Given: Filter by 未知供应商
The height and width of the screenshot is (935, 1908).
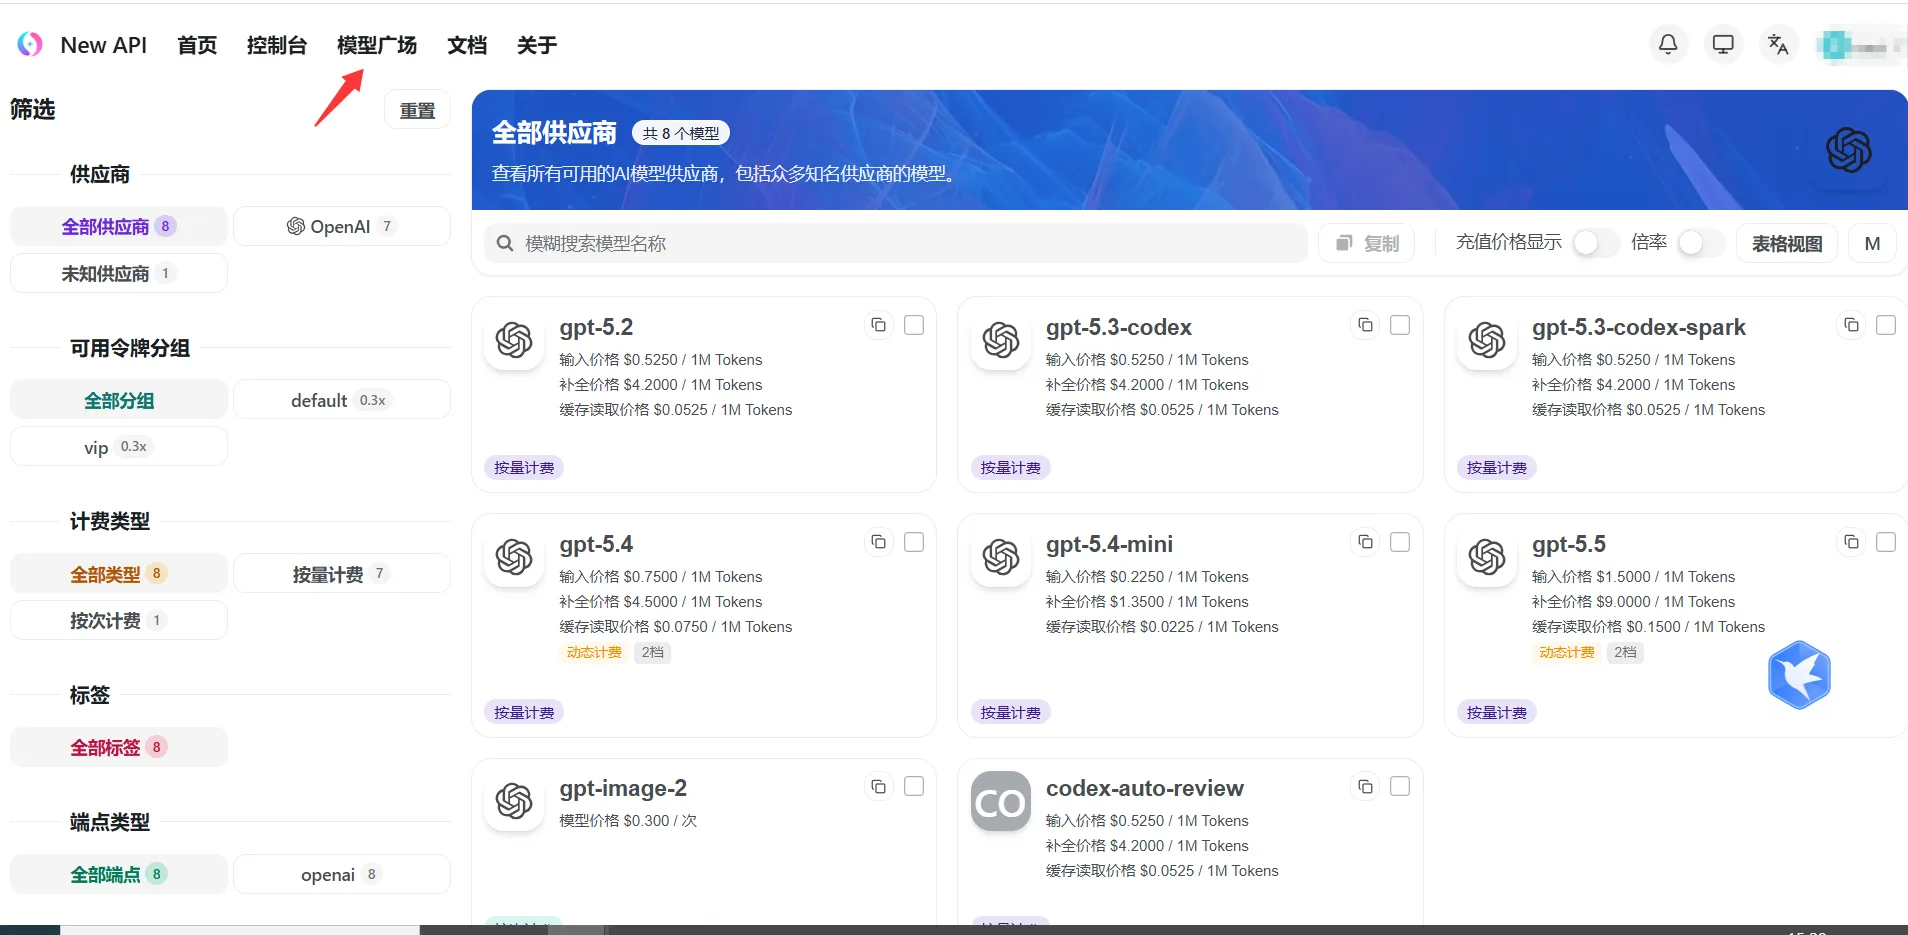Looking at the screenshot, I should [119, 273].
